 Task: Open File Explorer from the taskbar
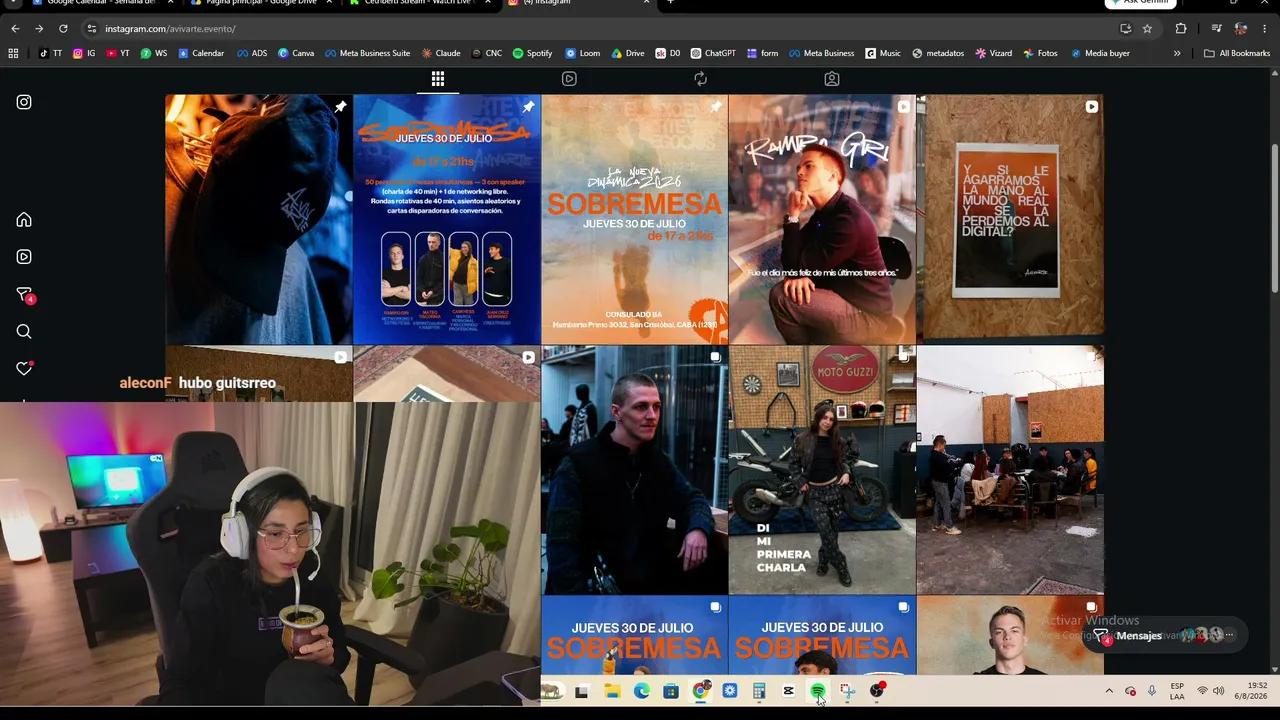[612, 691]
